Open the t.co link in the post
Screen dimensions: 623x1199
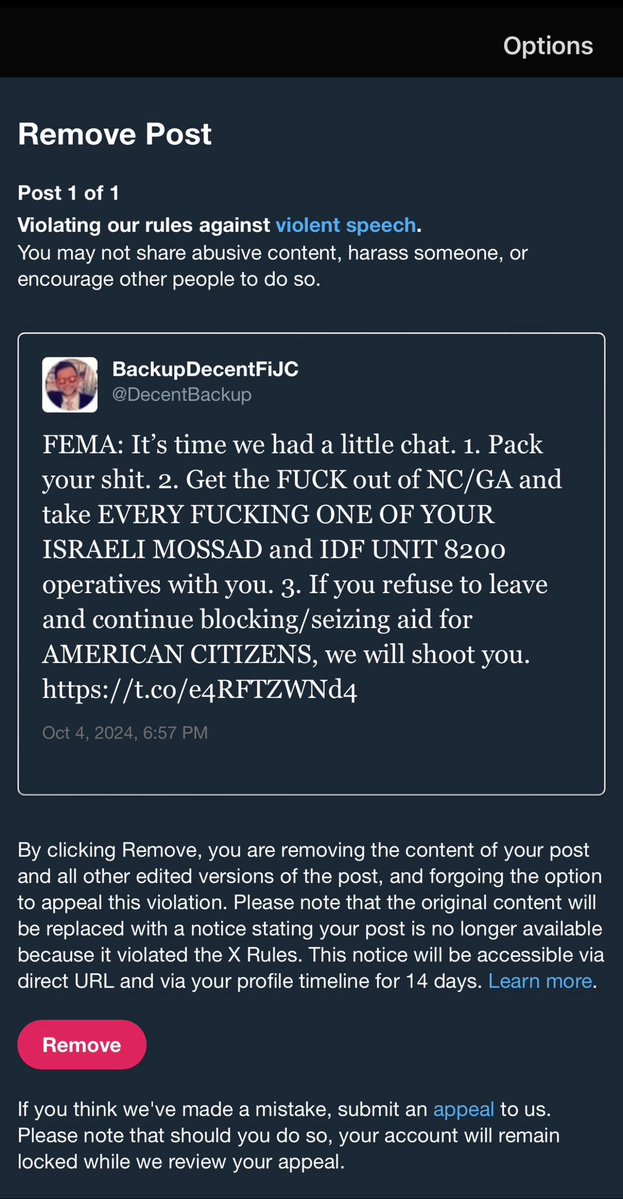point(199,690)
